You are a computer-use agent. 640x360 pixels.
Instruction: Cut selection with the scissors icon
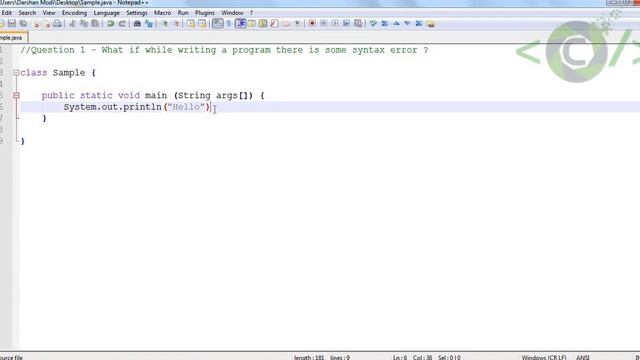point(72,24)
